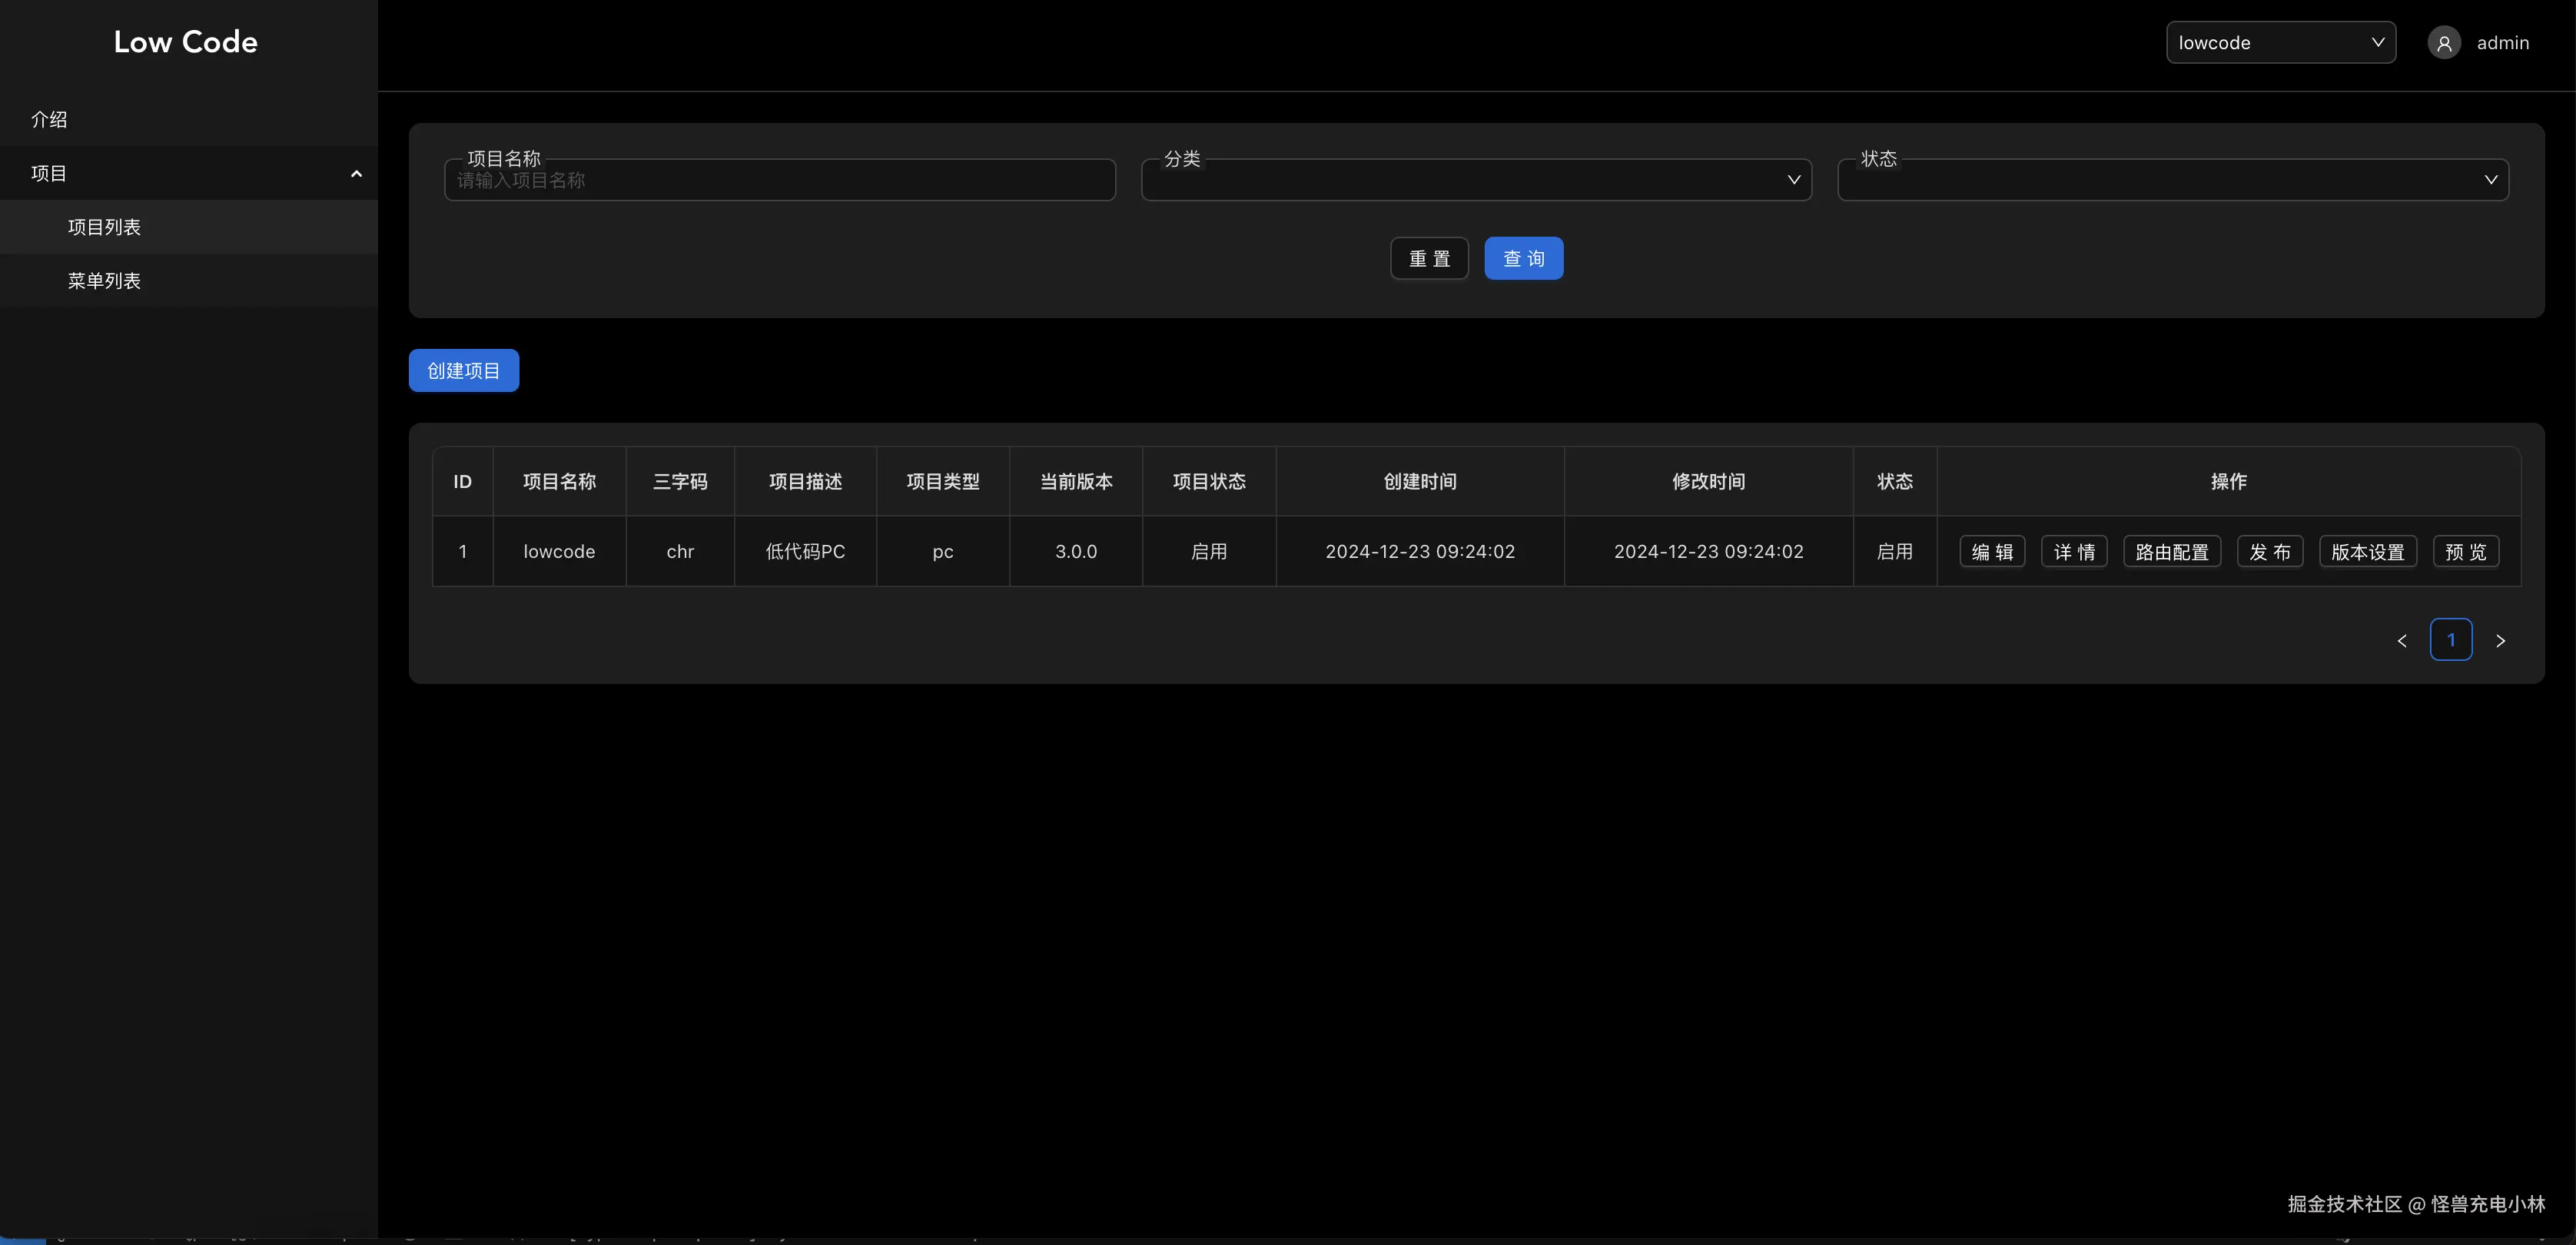Open the lowcode project selector dropdown

(2280, 43)
